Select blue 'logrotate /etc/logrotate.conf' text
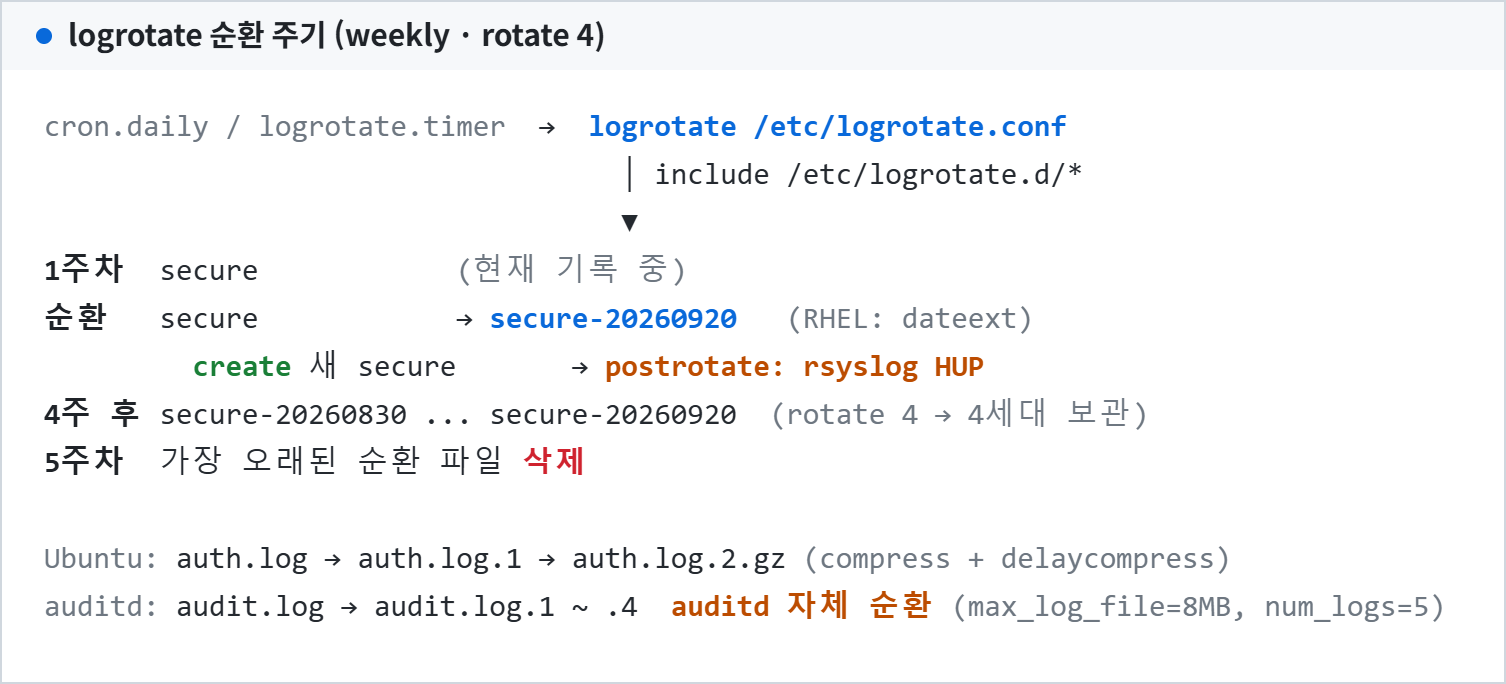This screenshot has width=1506, height=684. 827,127
